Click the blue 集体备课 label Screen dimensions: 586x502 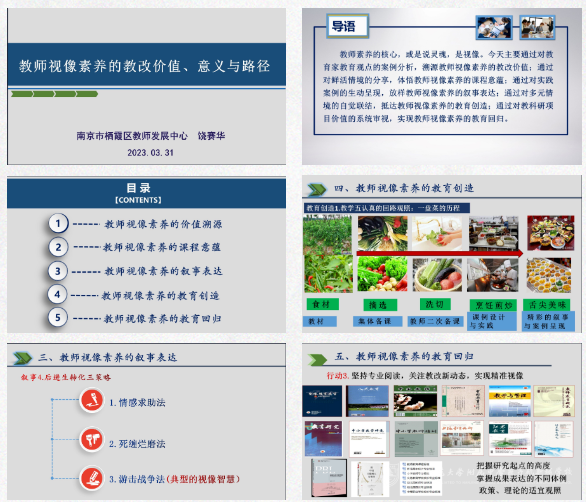(x=377, y=321)
